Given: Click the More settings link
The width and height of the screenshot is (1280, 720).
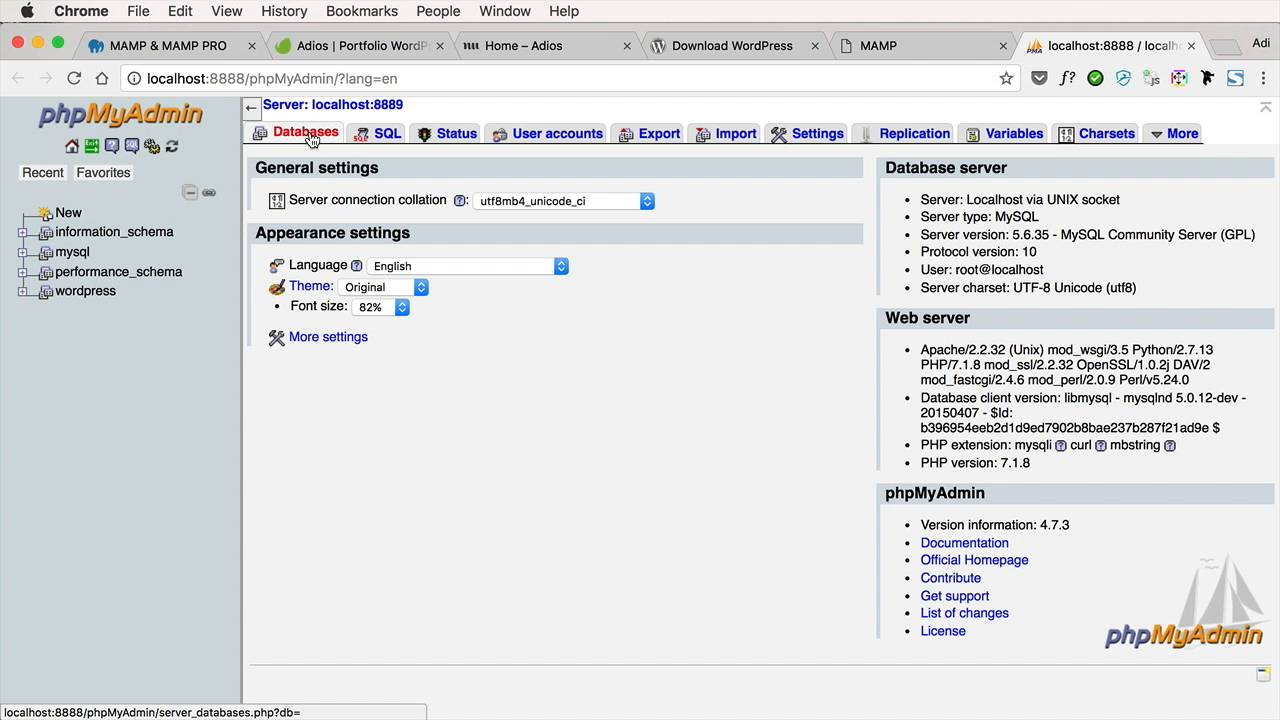Looking at the screenshot, I should click(x=328, y=337).
